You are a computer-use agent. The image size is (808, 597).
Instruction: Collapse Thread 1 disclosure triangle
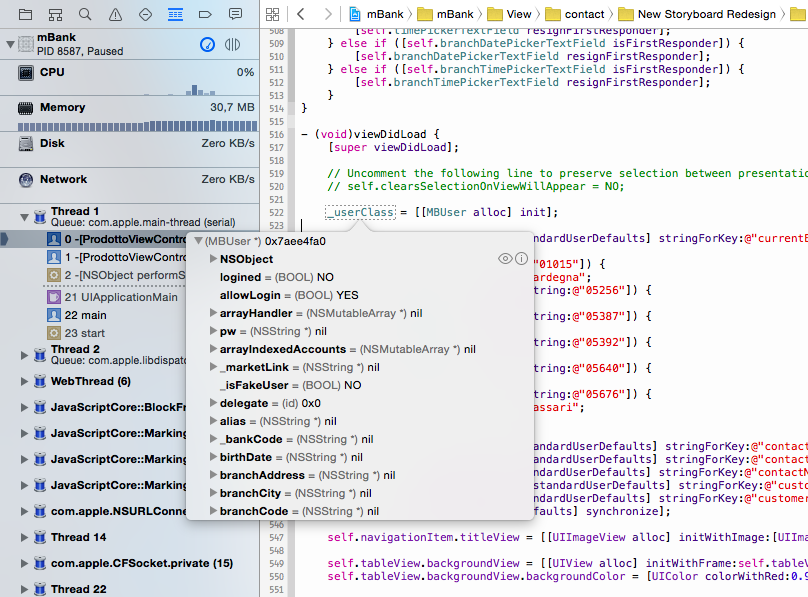click(x=24, y=217)
